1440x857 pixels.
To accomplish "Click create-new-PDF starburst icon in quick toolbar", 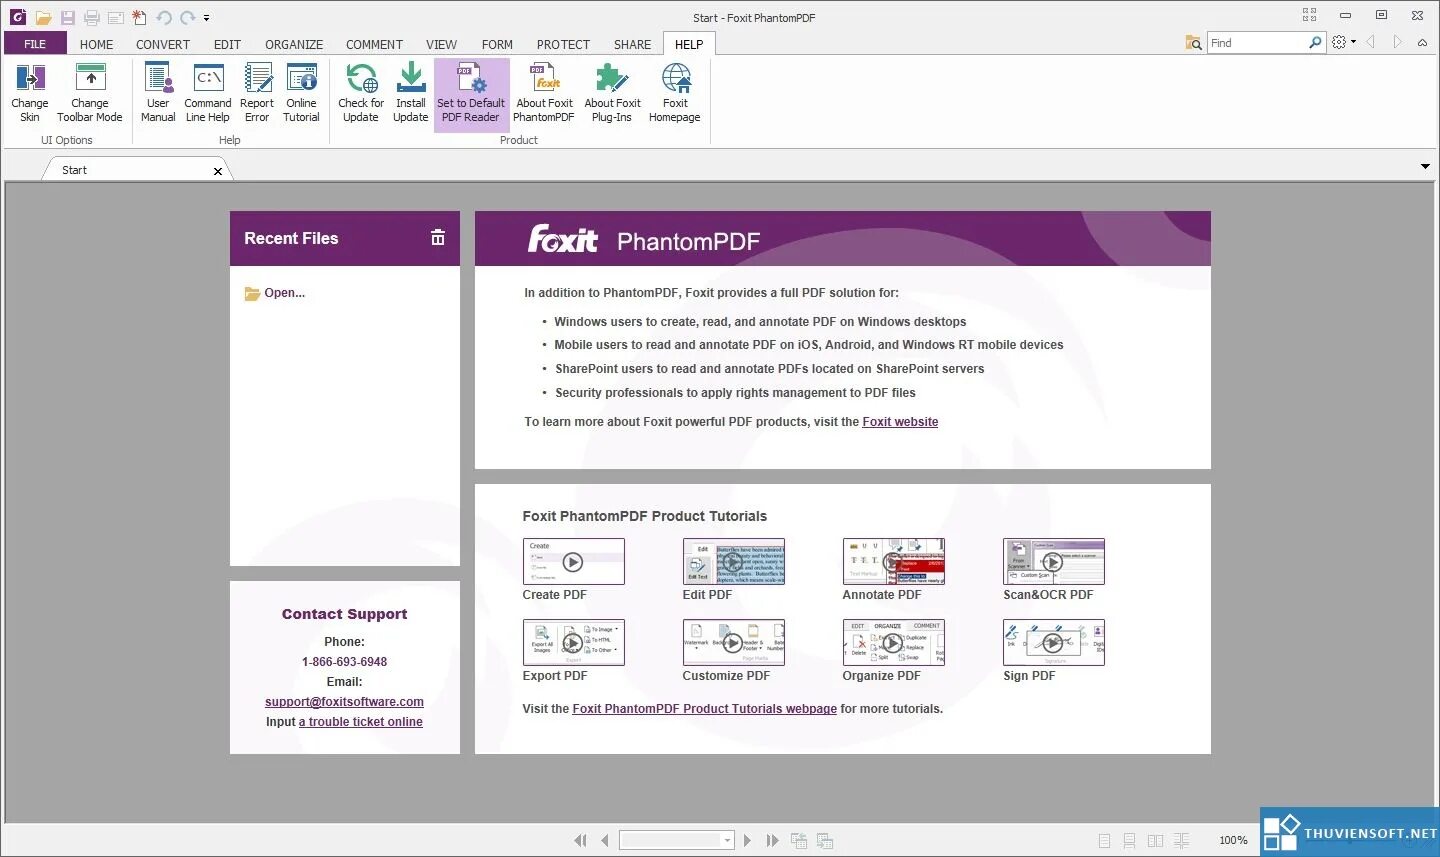I will (x=140, y=18).
